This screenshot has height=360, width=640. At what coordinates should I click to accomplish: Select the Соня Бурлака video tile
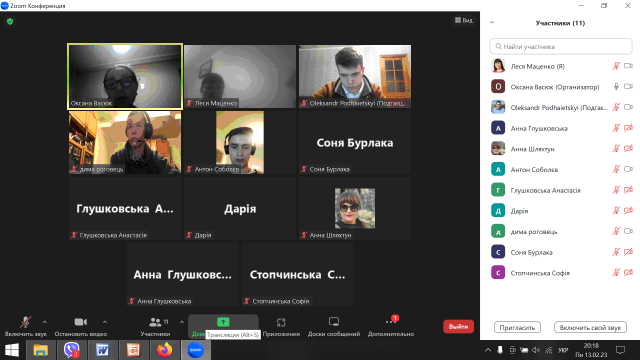(355, 142)
